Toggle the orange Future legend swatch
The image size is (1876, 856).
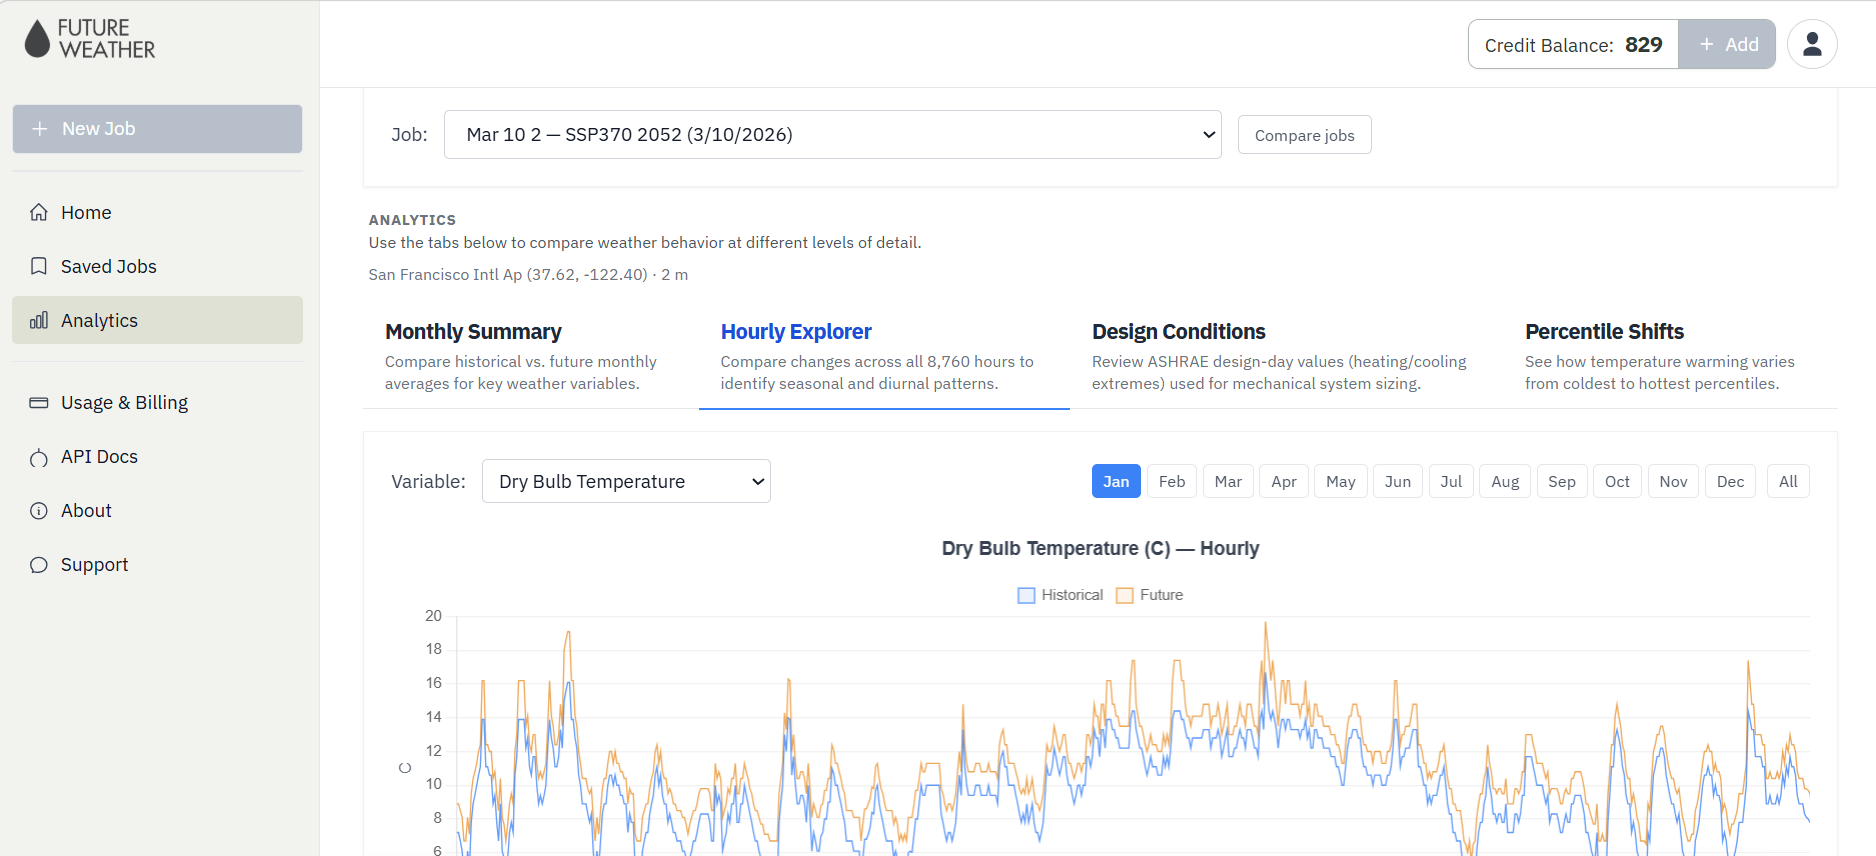pyautogui.click(x=1125, y=595)
